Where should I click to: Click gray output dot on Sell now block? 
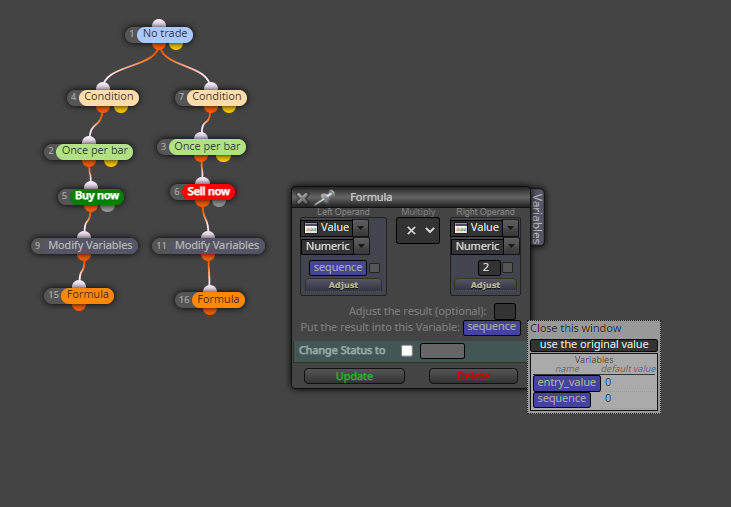(219, 203)
